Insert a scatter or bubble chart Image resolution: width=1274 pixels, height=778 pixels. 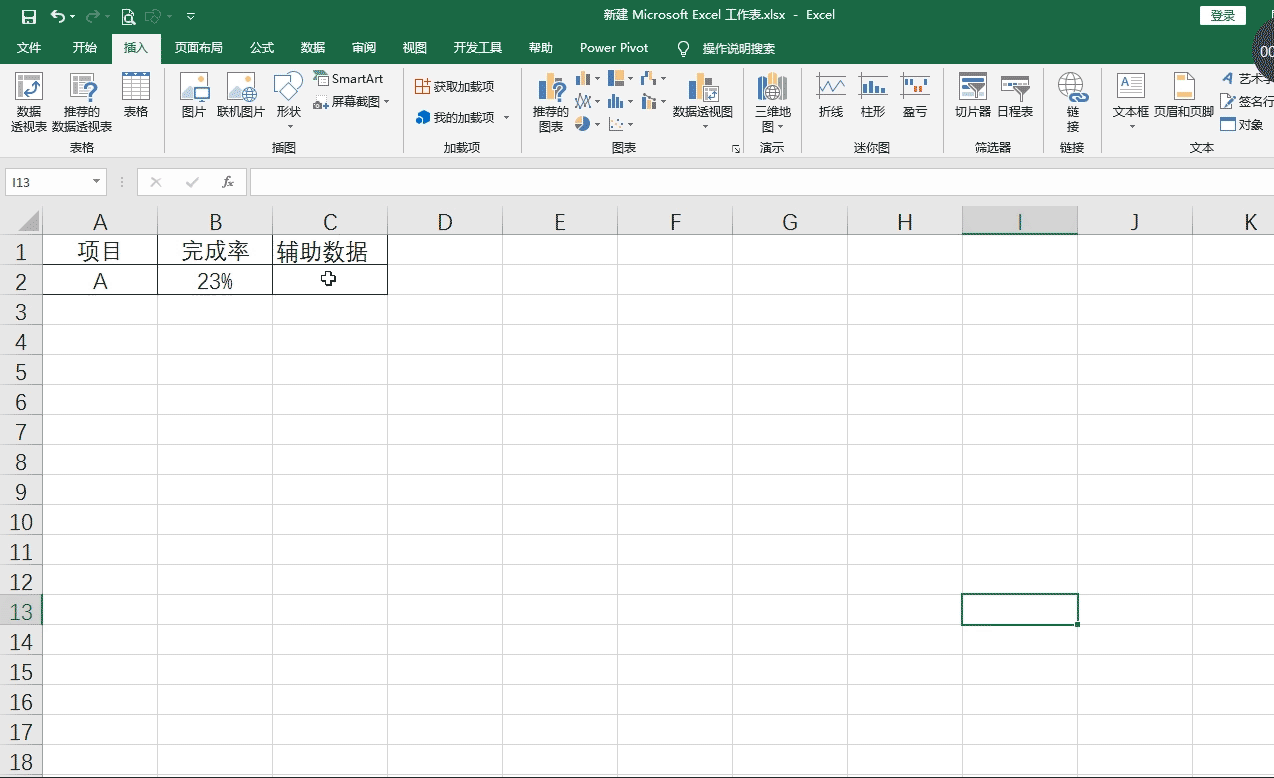click(x=616, y=124)
